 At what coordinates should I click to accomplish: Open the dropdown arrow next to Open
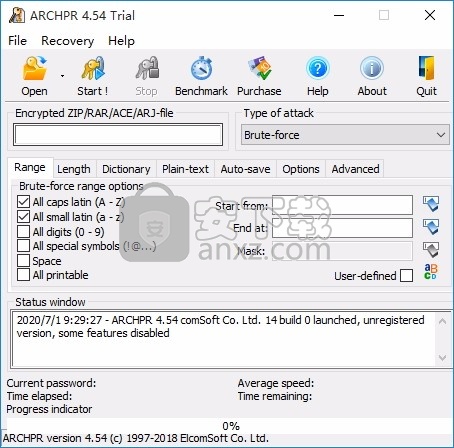[62, 76]
